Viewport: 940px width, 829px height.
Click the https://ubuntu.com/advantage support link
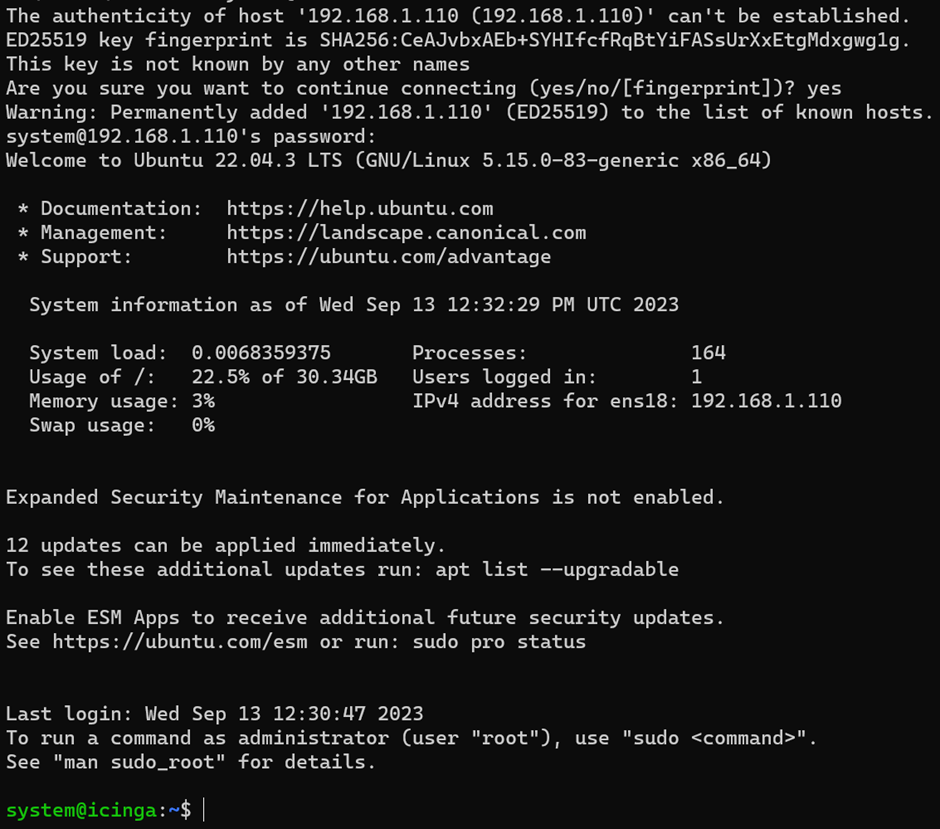[388, 257]
